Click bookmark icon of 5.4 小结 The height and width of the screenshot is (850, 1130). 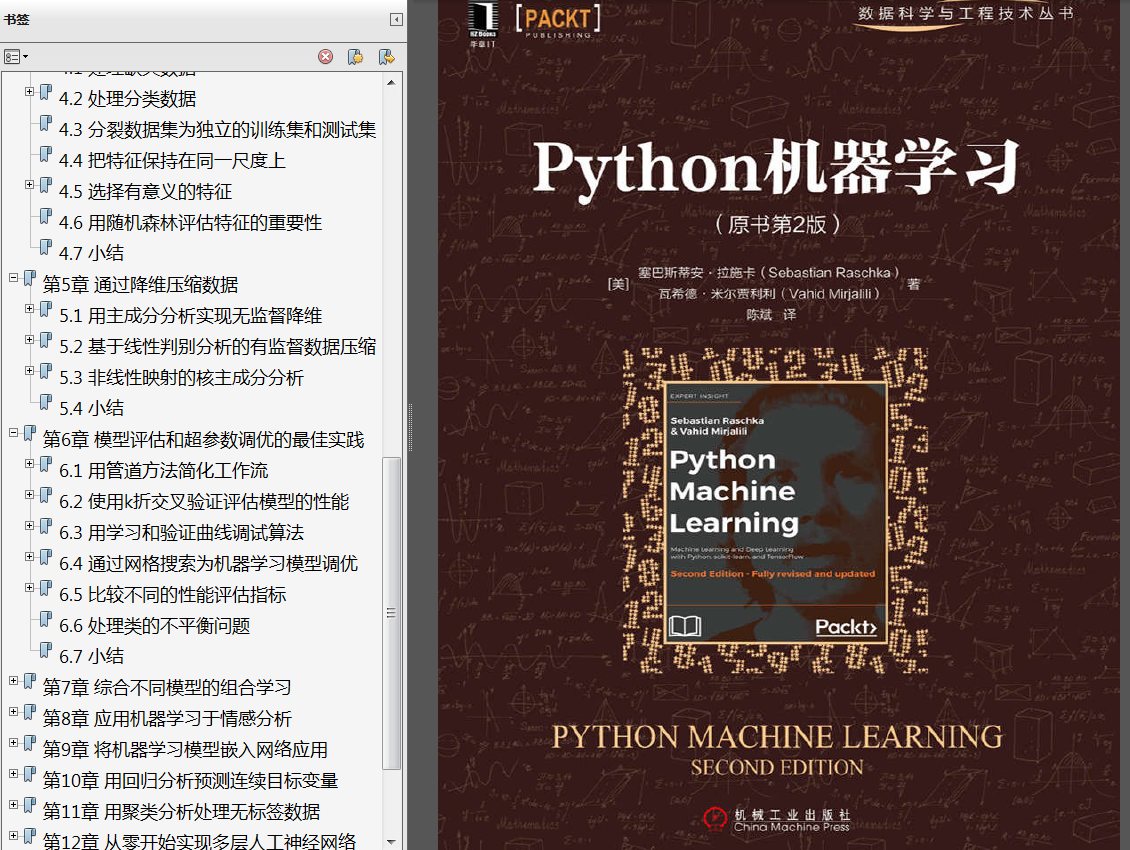[45, 402]
